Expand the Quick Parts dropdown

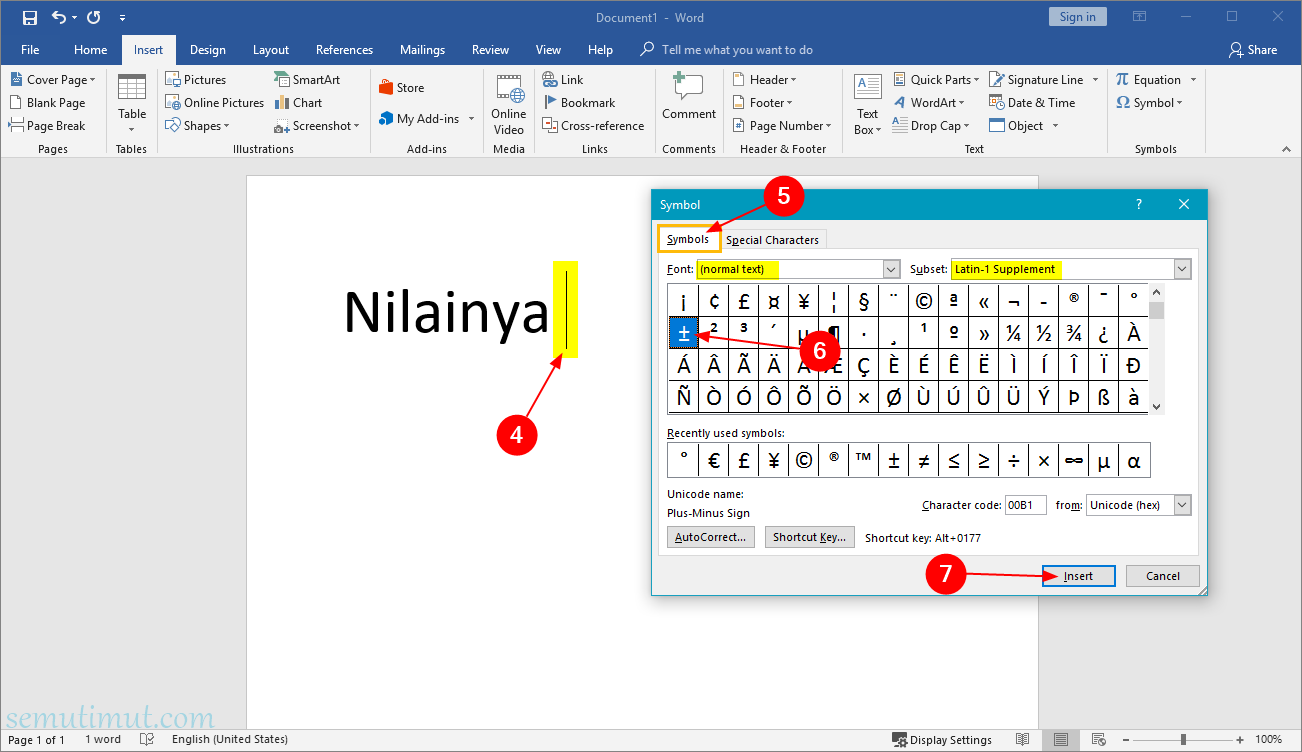click(977, 80)
